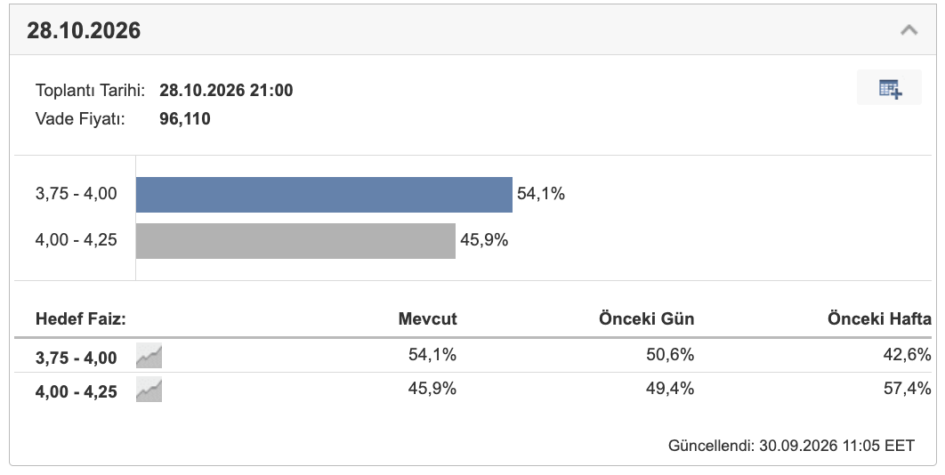Click the 28.10.2026 header title
This screenshot has height=475, width=945.
(84, 30)
